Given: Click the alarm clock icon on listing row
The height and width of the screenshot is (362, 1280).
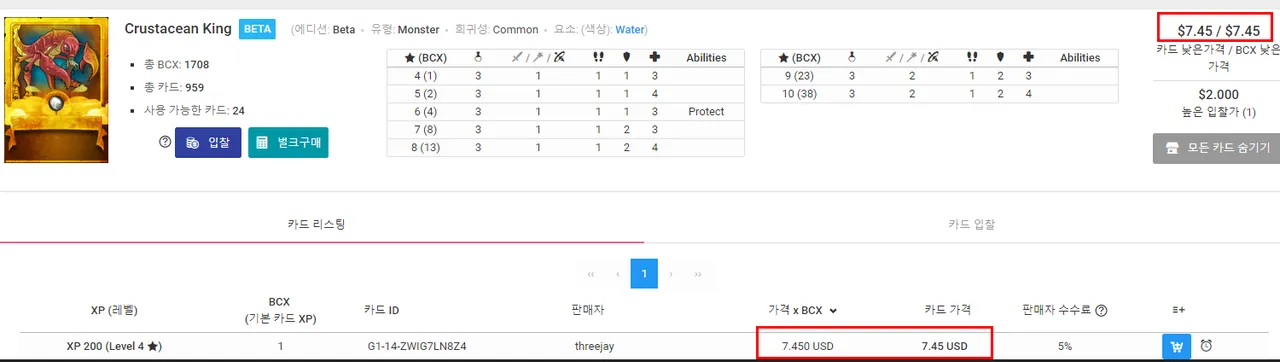Looking at the screenshot, I should (x=1206, y=346).
